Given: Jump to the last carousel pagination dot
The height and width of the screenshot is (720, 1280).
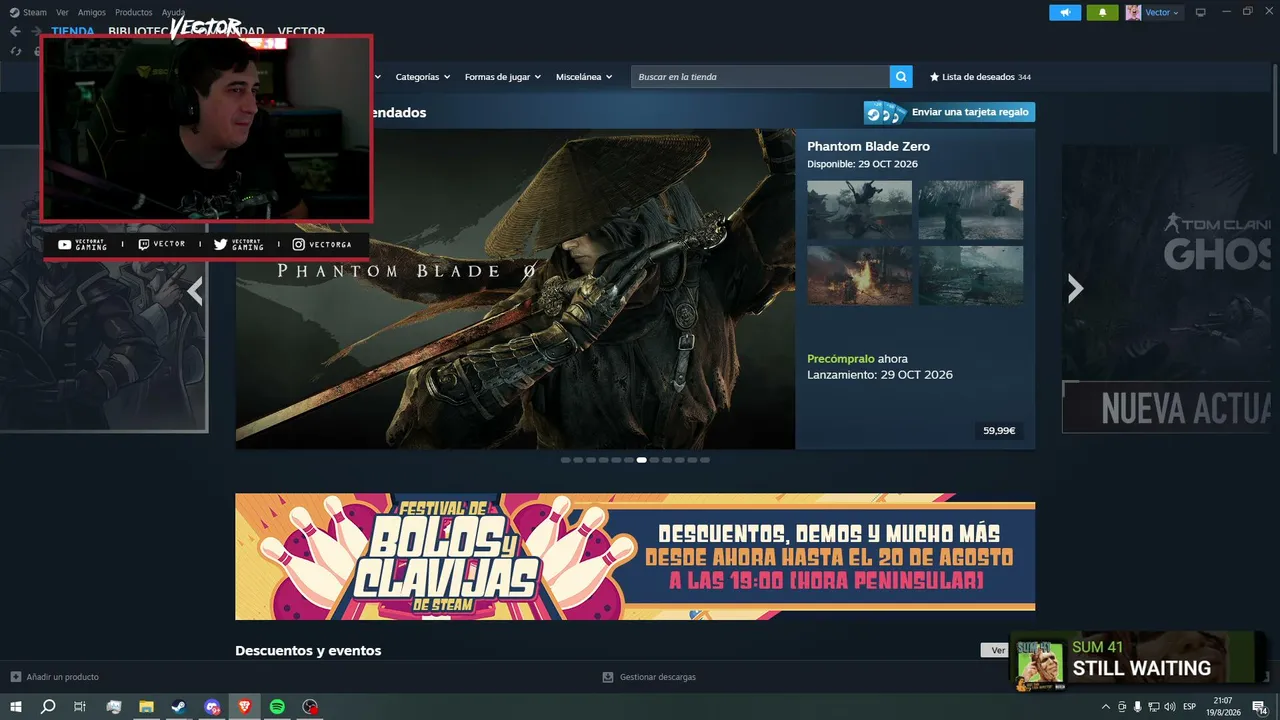Looking at the screenshot, I should (x=705, y=460).
